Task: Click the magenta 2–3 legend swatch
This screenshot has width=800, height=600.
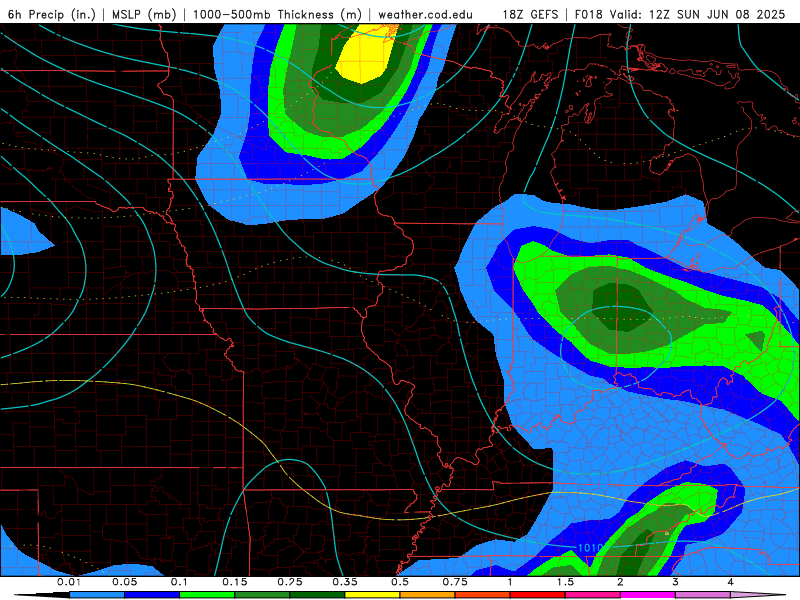Action: 648,595
